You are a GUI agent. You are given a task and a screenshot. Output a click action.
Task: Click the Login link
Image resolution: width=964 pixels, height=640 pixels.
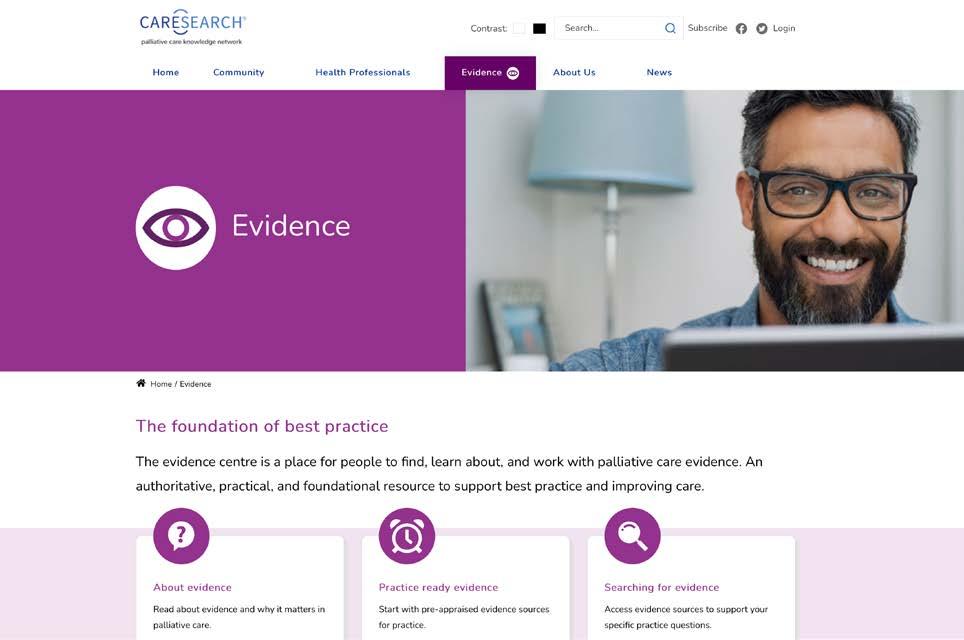784,28
